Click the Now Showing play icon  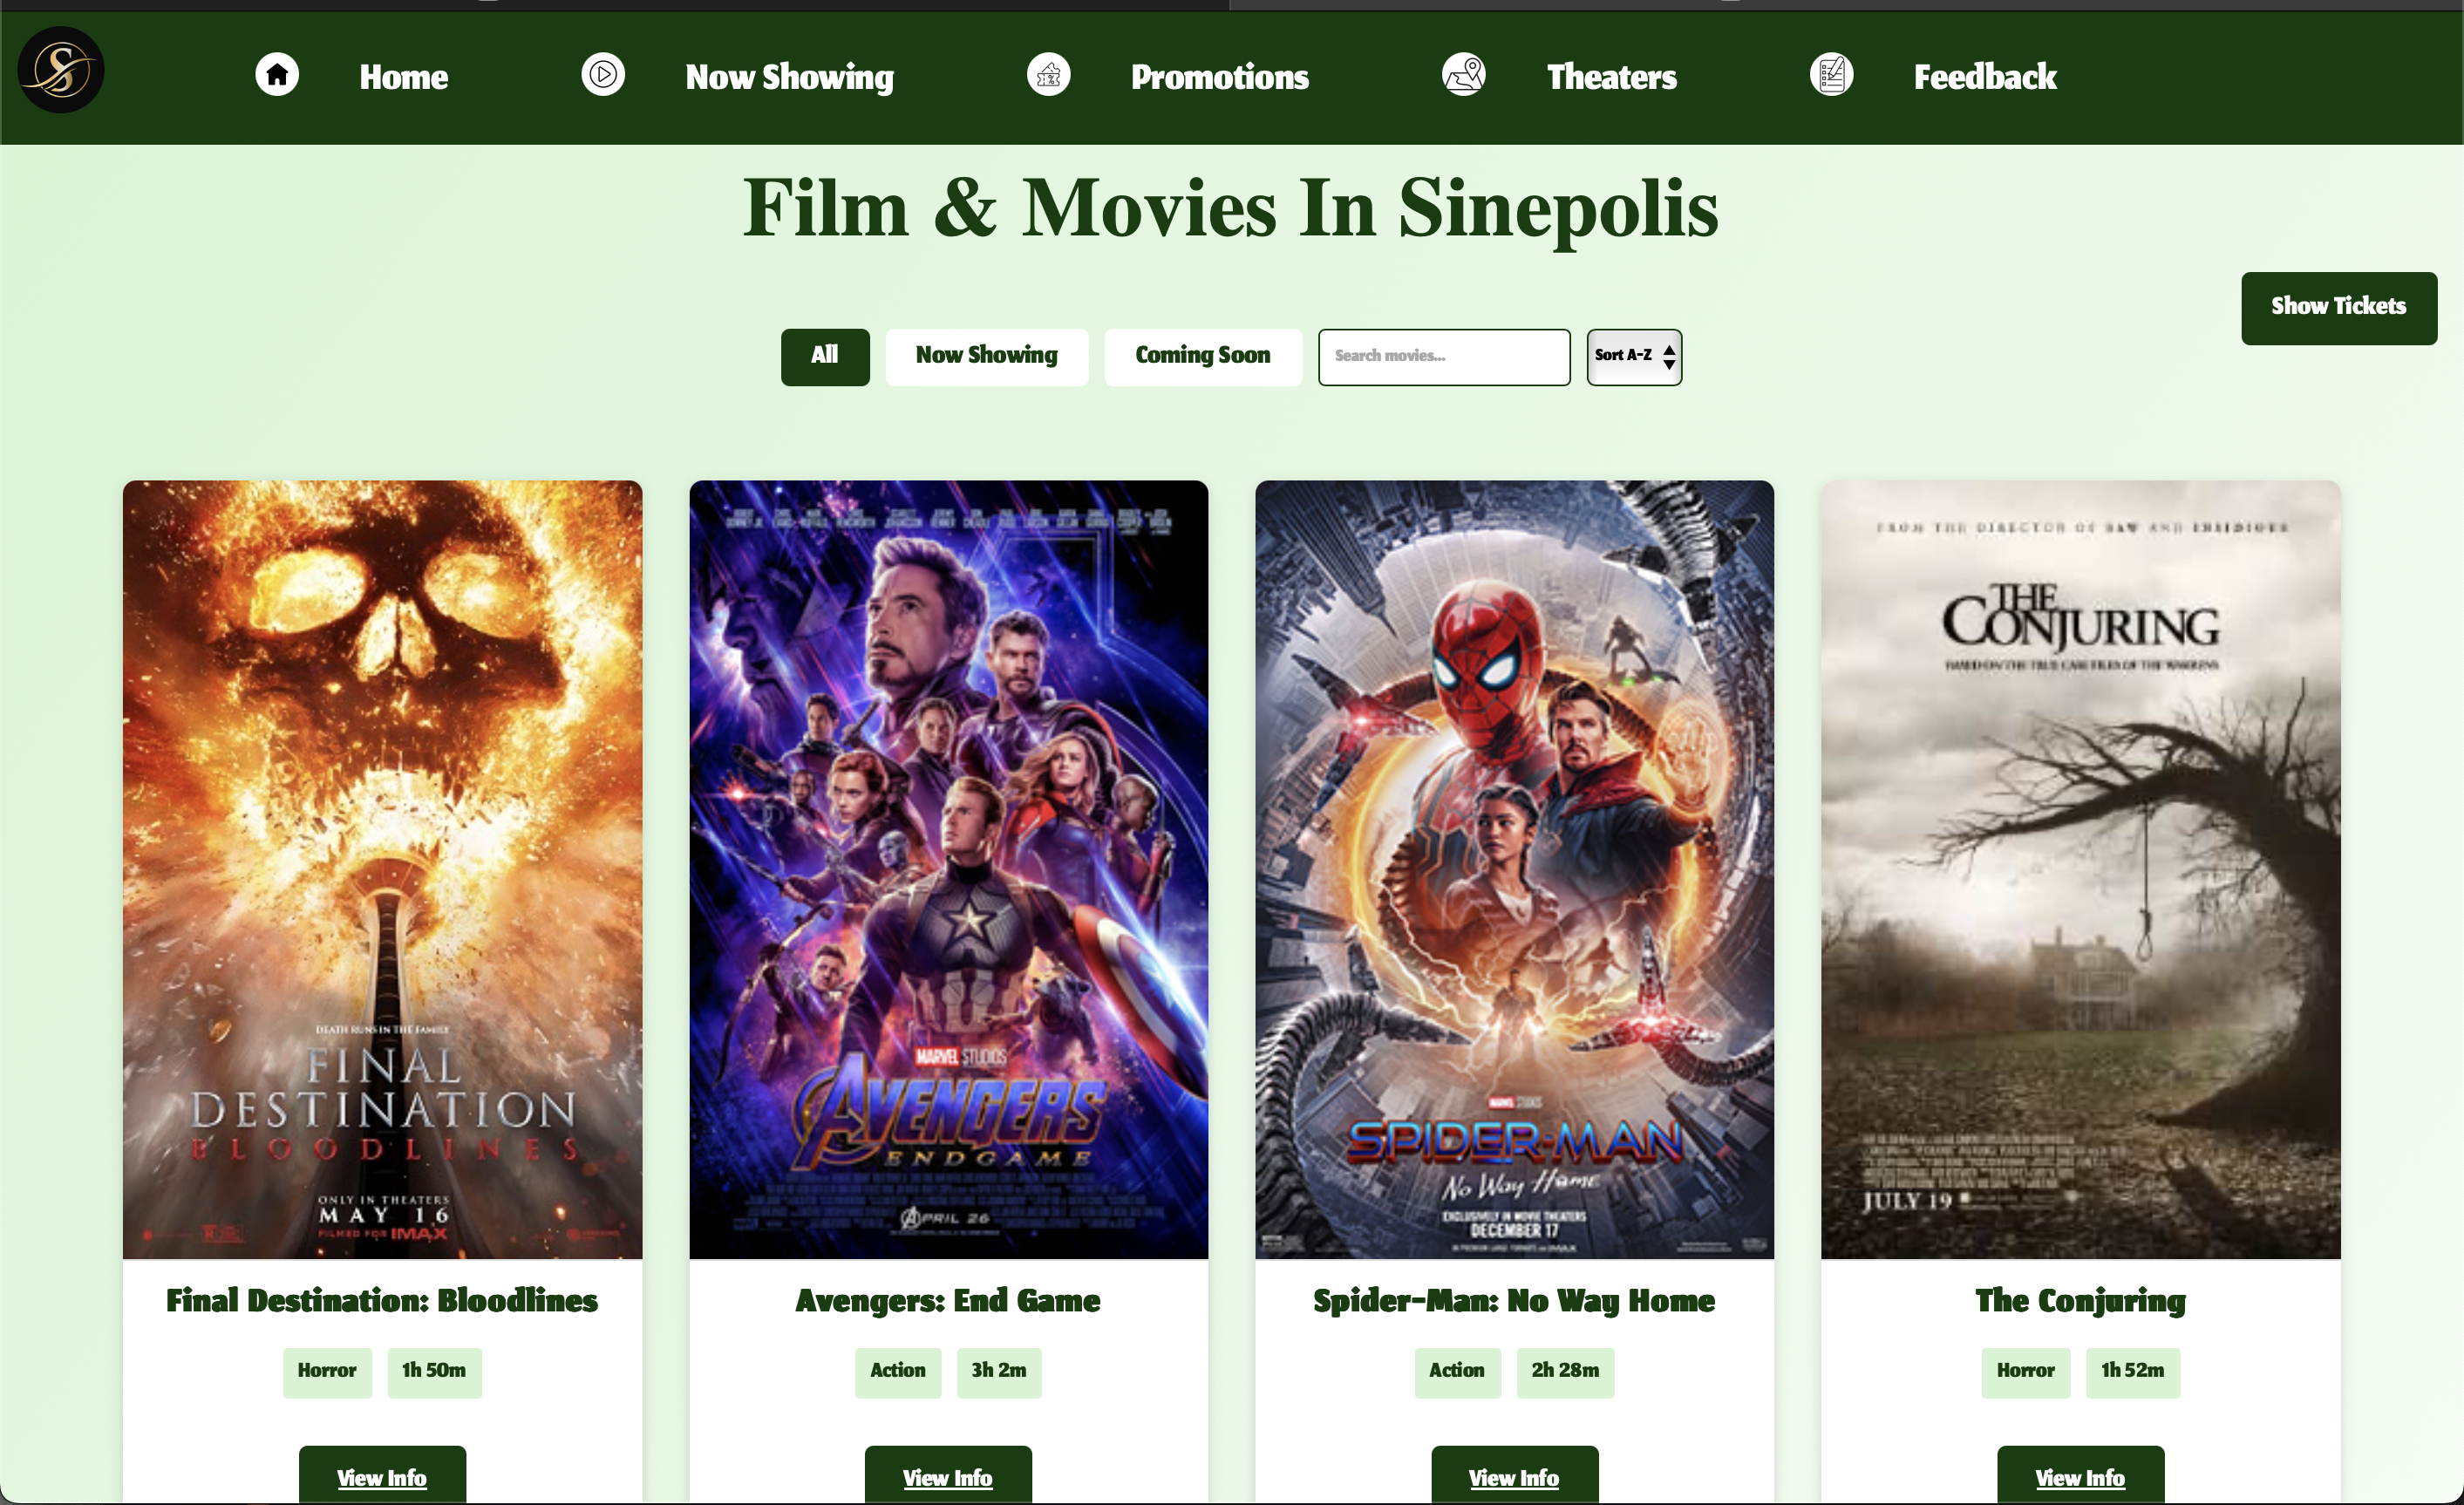coord(603,75)
